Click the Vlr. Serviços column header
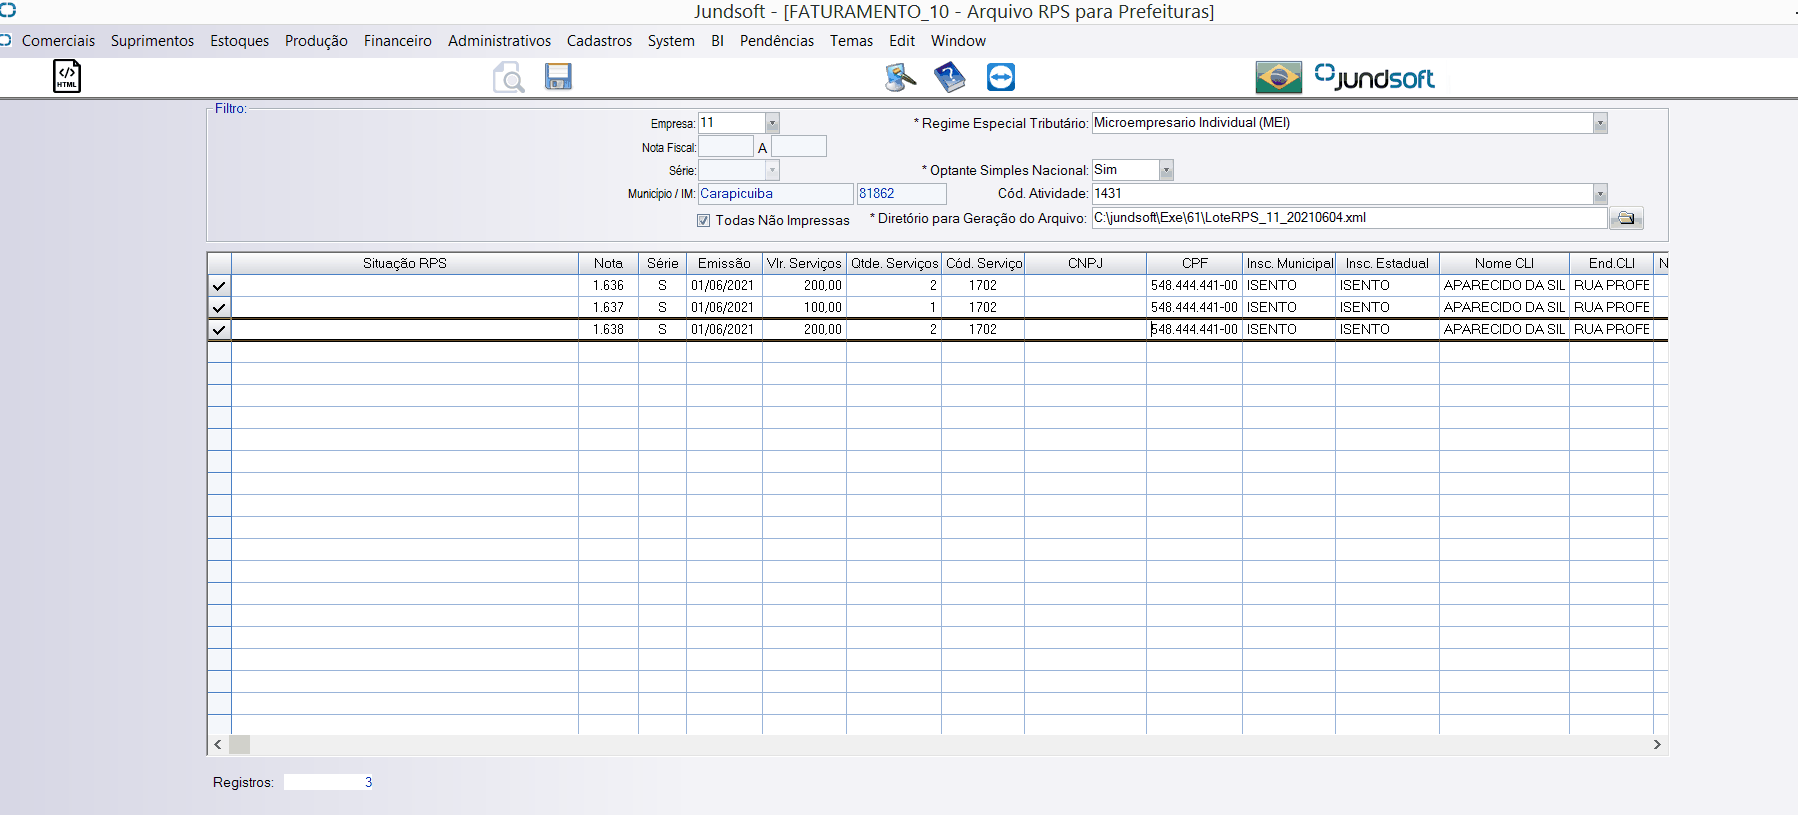1798x815 pixels. [804, 264]
